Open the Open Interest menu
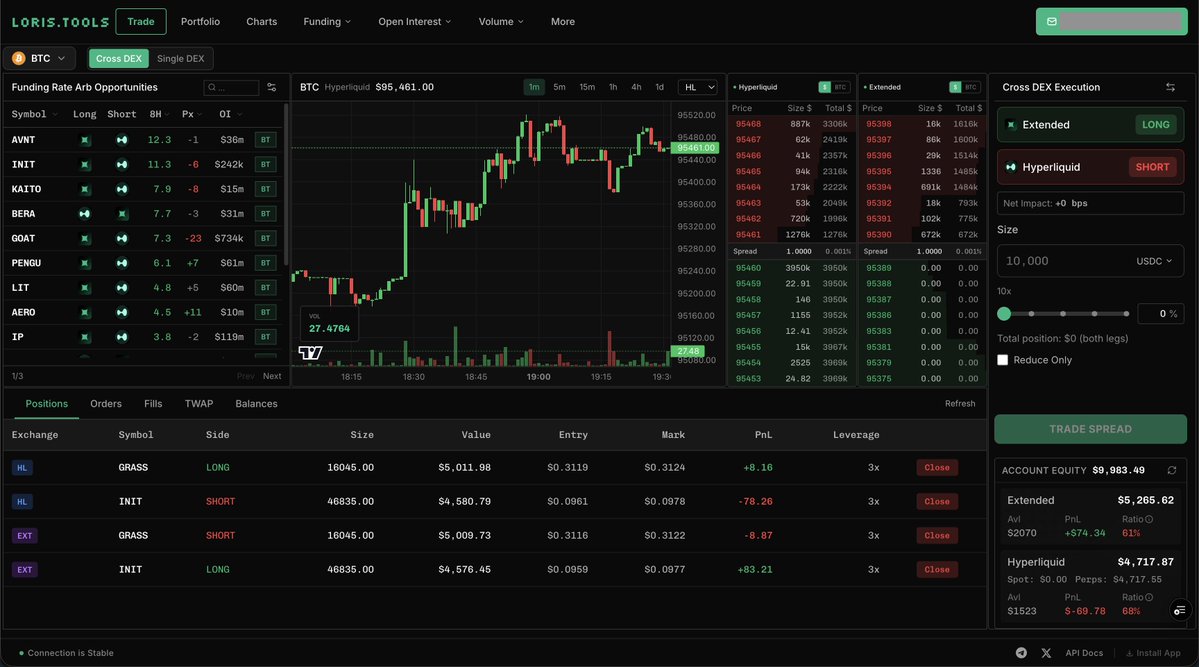The width and height of the screenshot is (1199, 667). pos(412,20)
